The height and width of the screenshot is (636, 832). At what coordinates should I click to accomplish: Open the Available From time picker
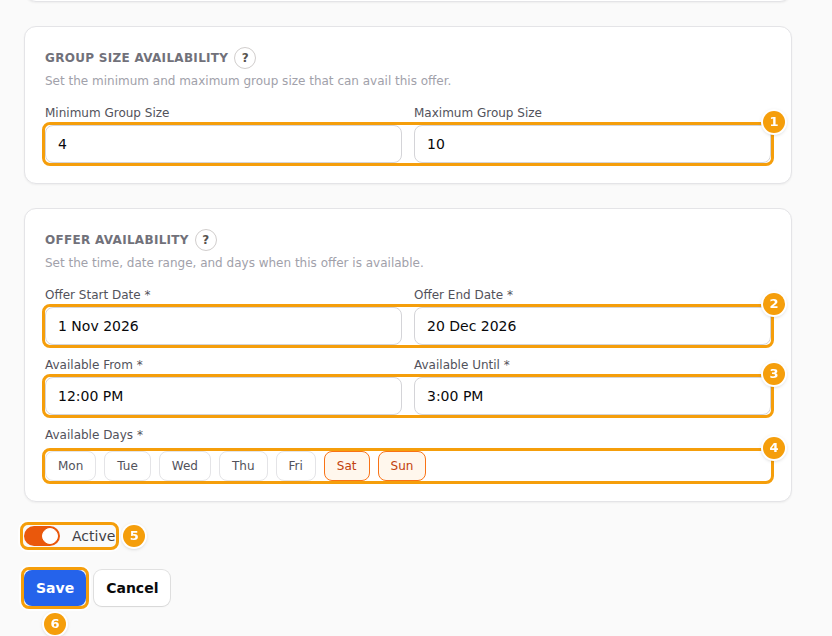223,396
